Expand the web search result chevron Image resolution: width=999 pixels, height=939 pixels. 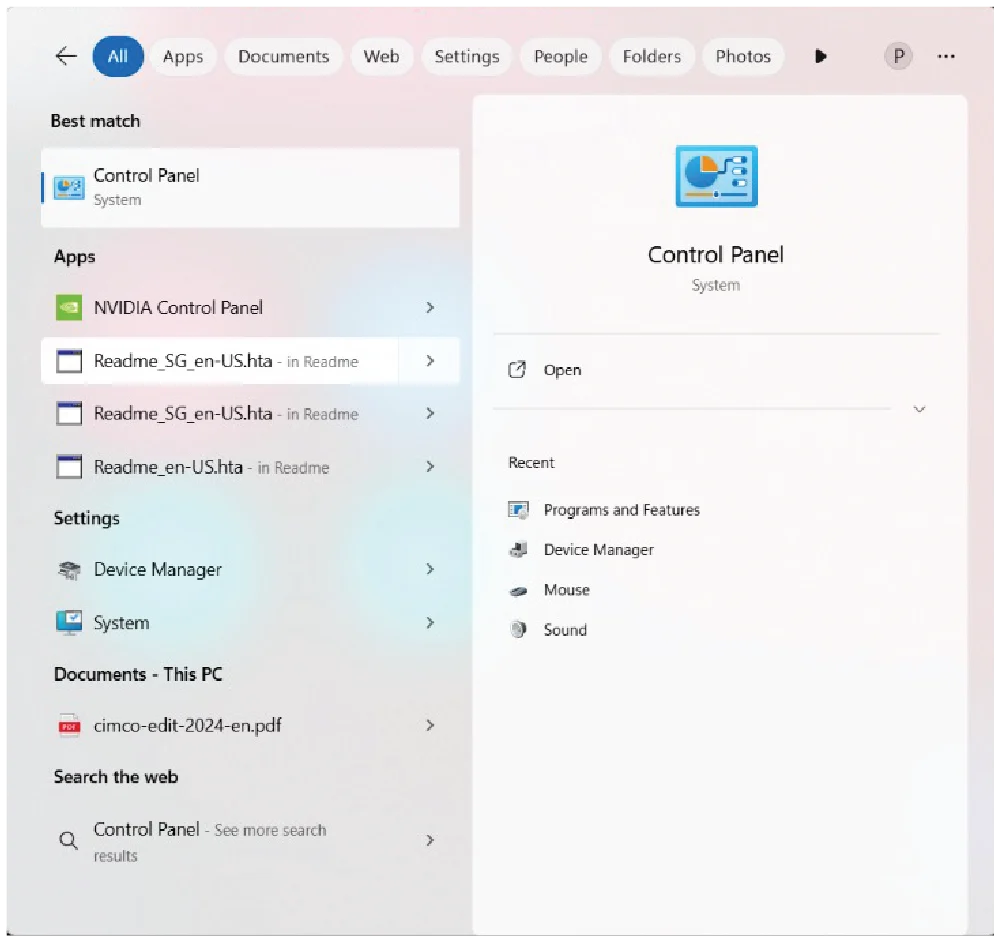pos(430,841)
